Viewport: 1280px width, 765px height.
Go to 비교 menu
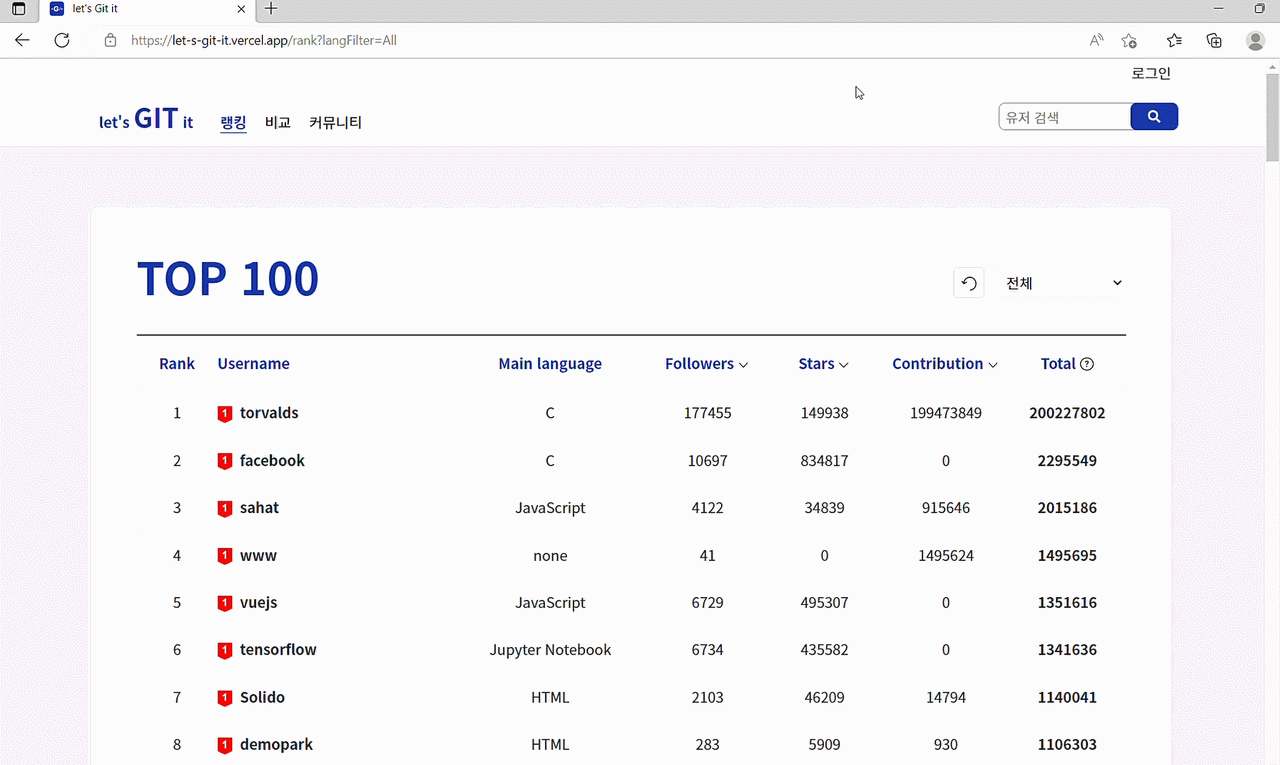(x=278, y=123)
